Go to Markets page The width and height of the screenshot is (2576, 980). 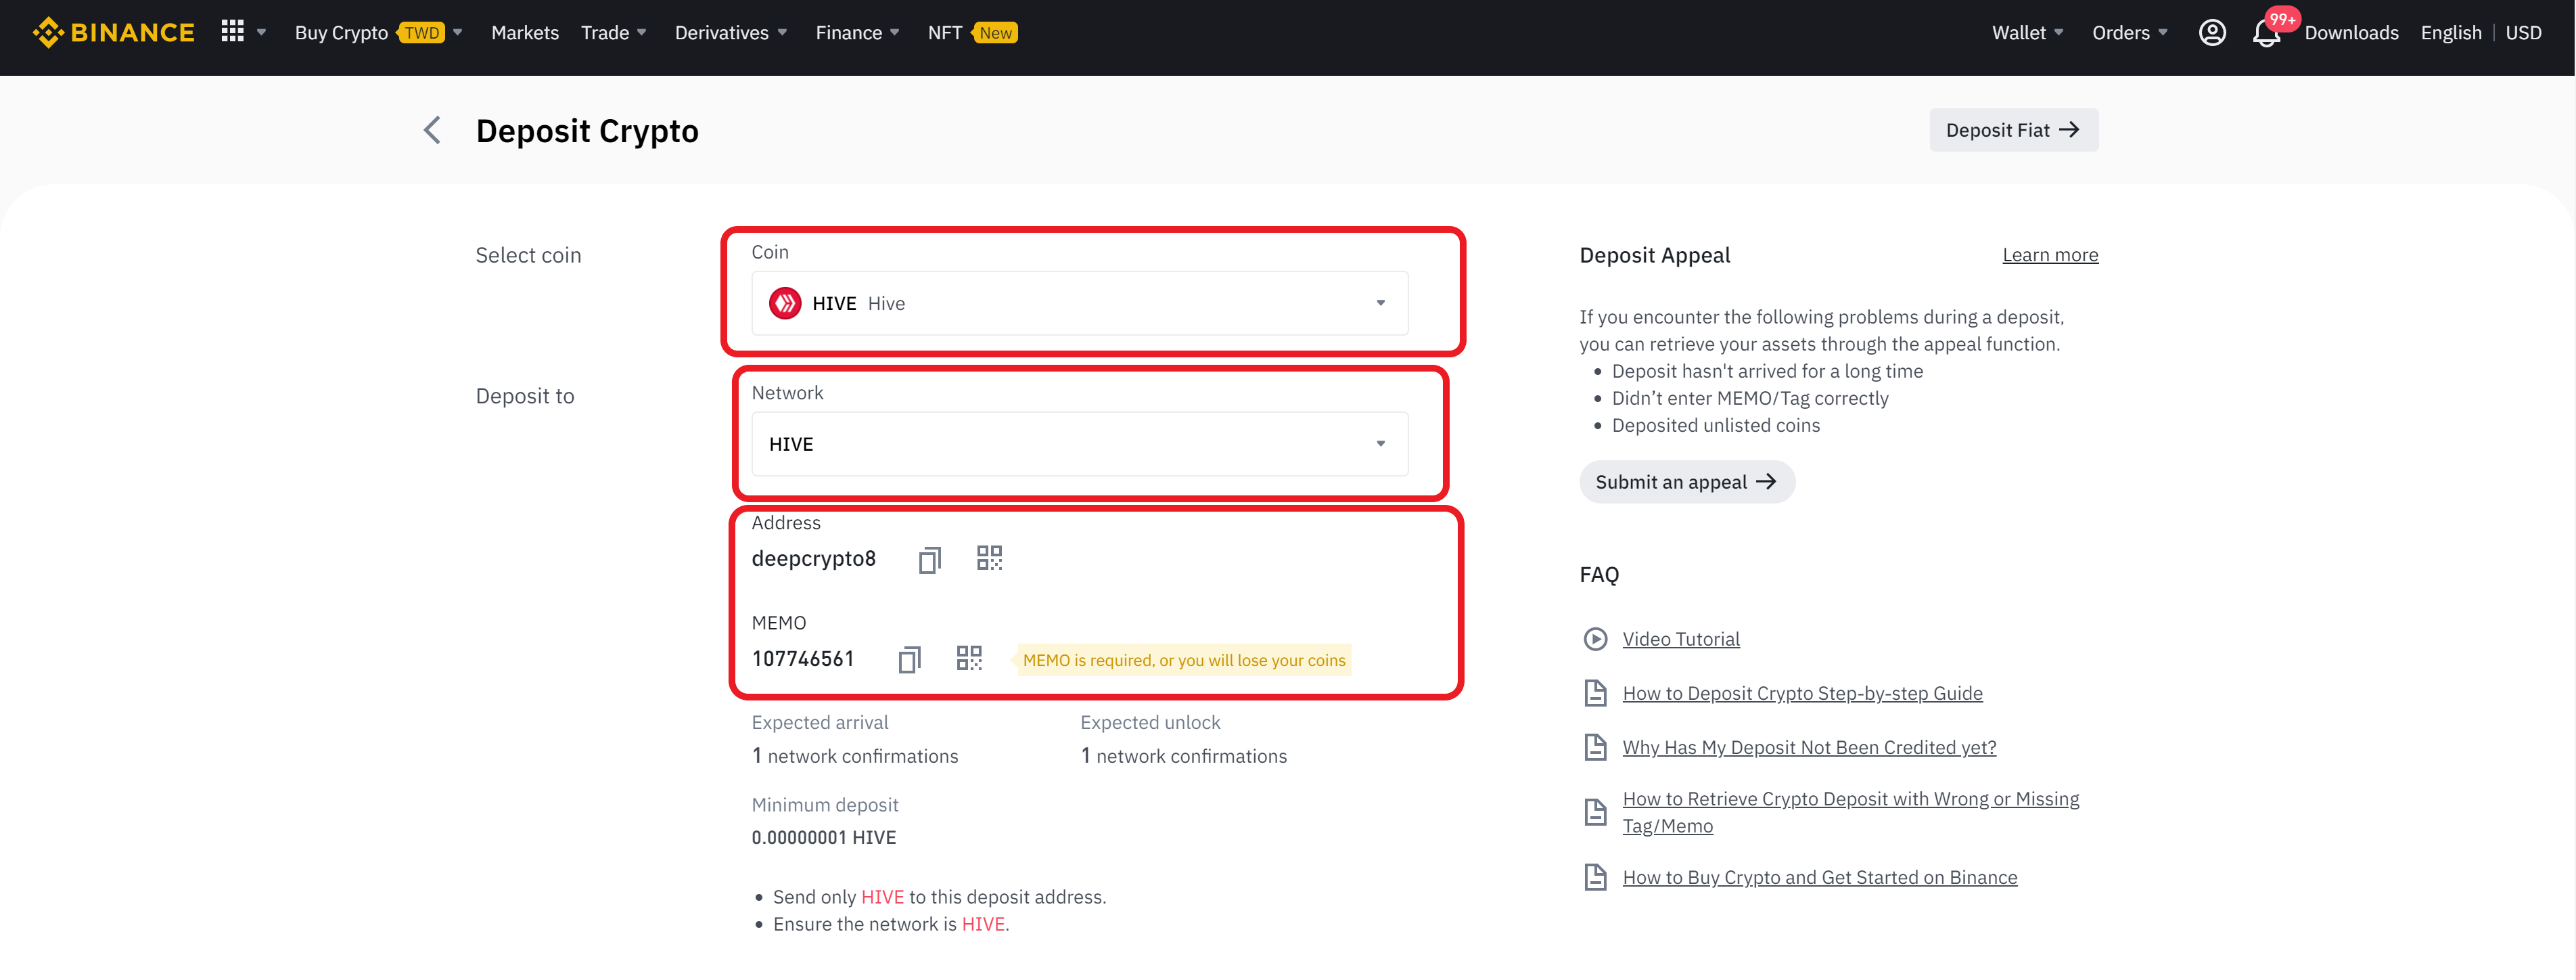coord(525,33)
